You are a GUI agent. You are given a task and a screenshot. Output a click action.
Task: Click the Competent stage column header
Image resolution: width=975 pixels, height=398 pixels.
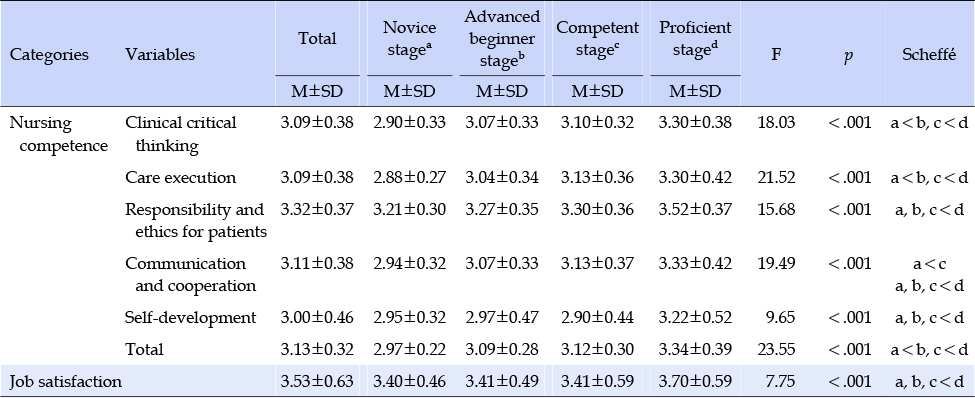[x=597, y=39]
